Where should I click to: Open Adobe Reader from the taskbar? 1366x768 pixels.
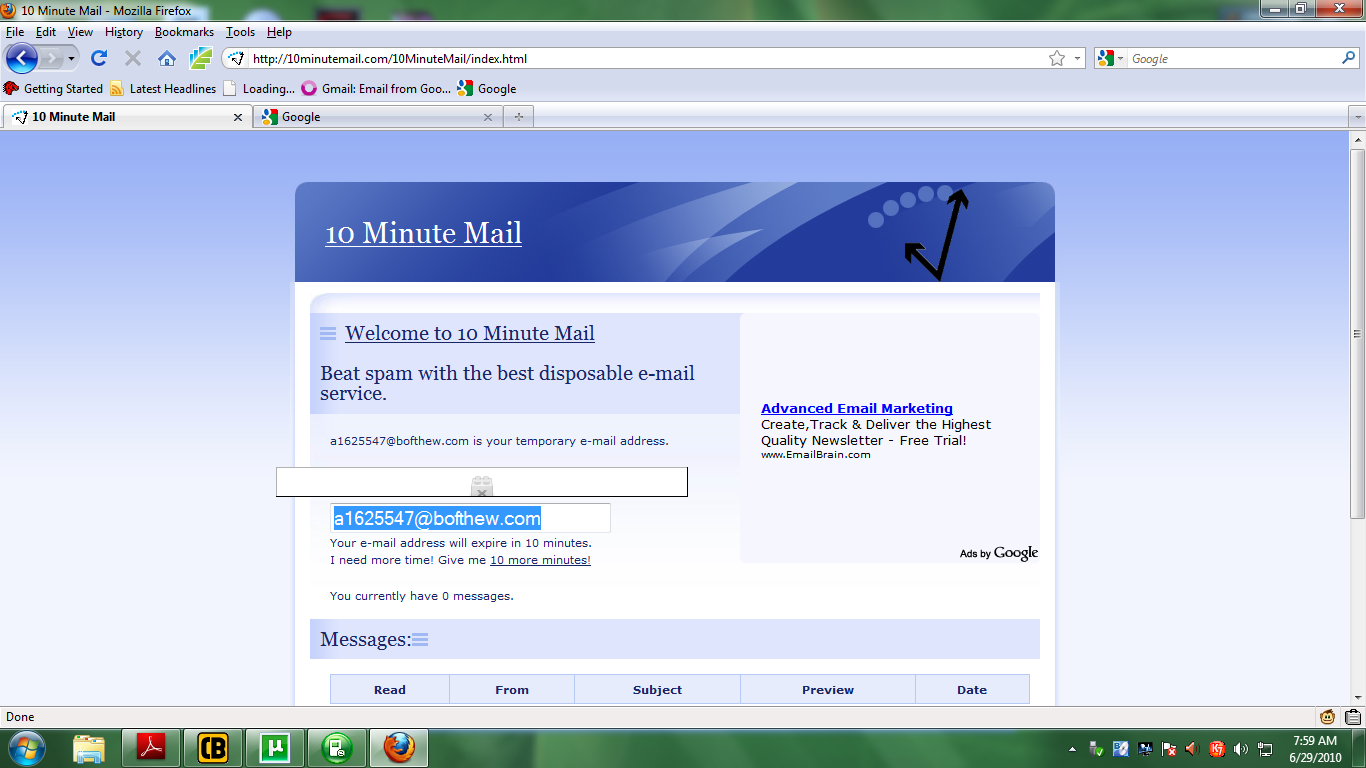151,745
